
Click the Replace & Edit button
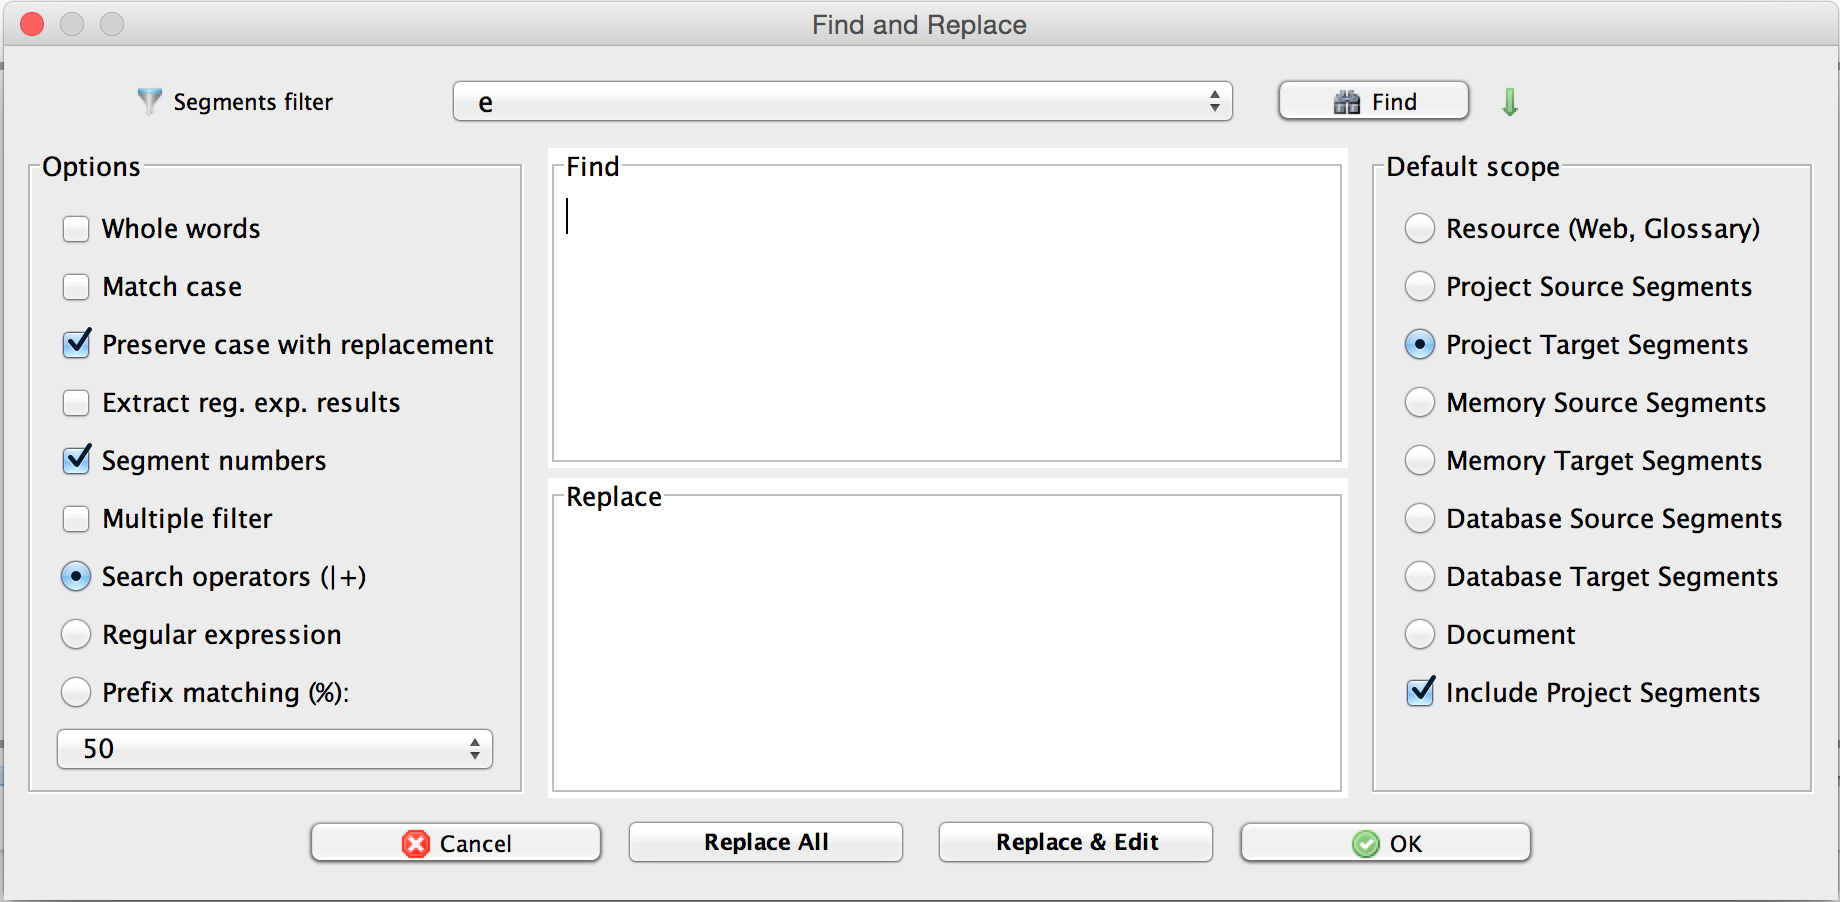click(1076, 843)
